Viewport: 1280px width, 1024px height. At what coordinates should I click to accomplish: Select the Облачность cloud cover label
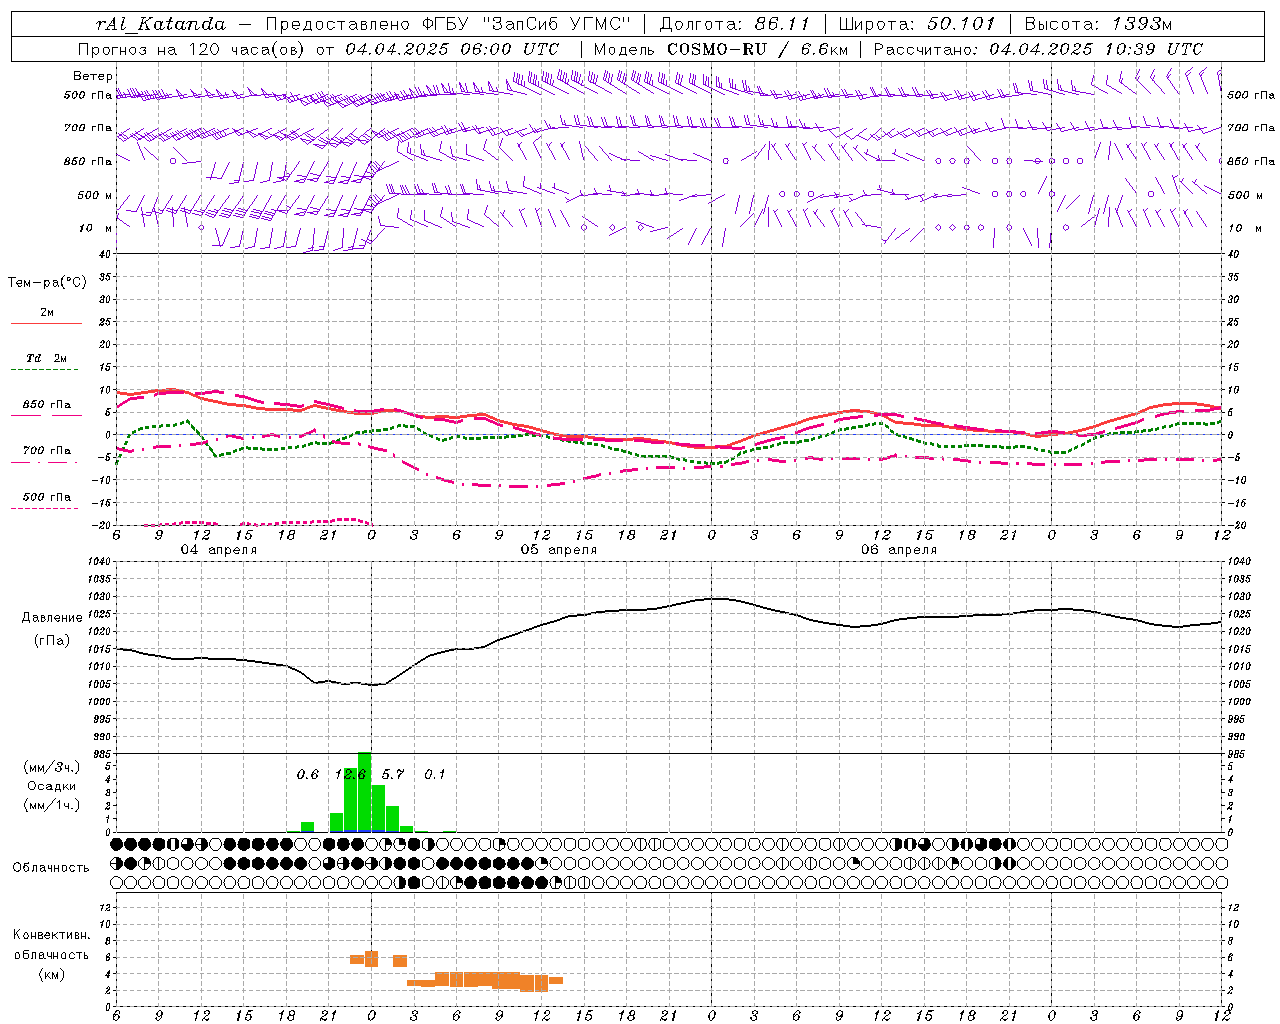pos(51,868)
